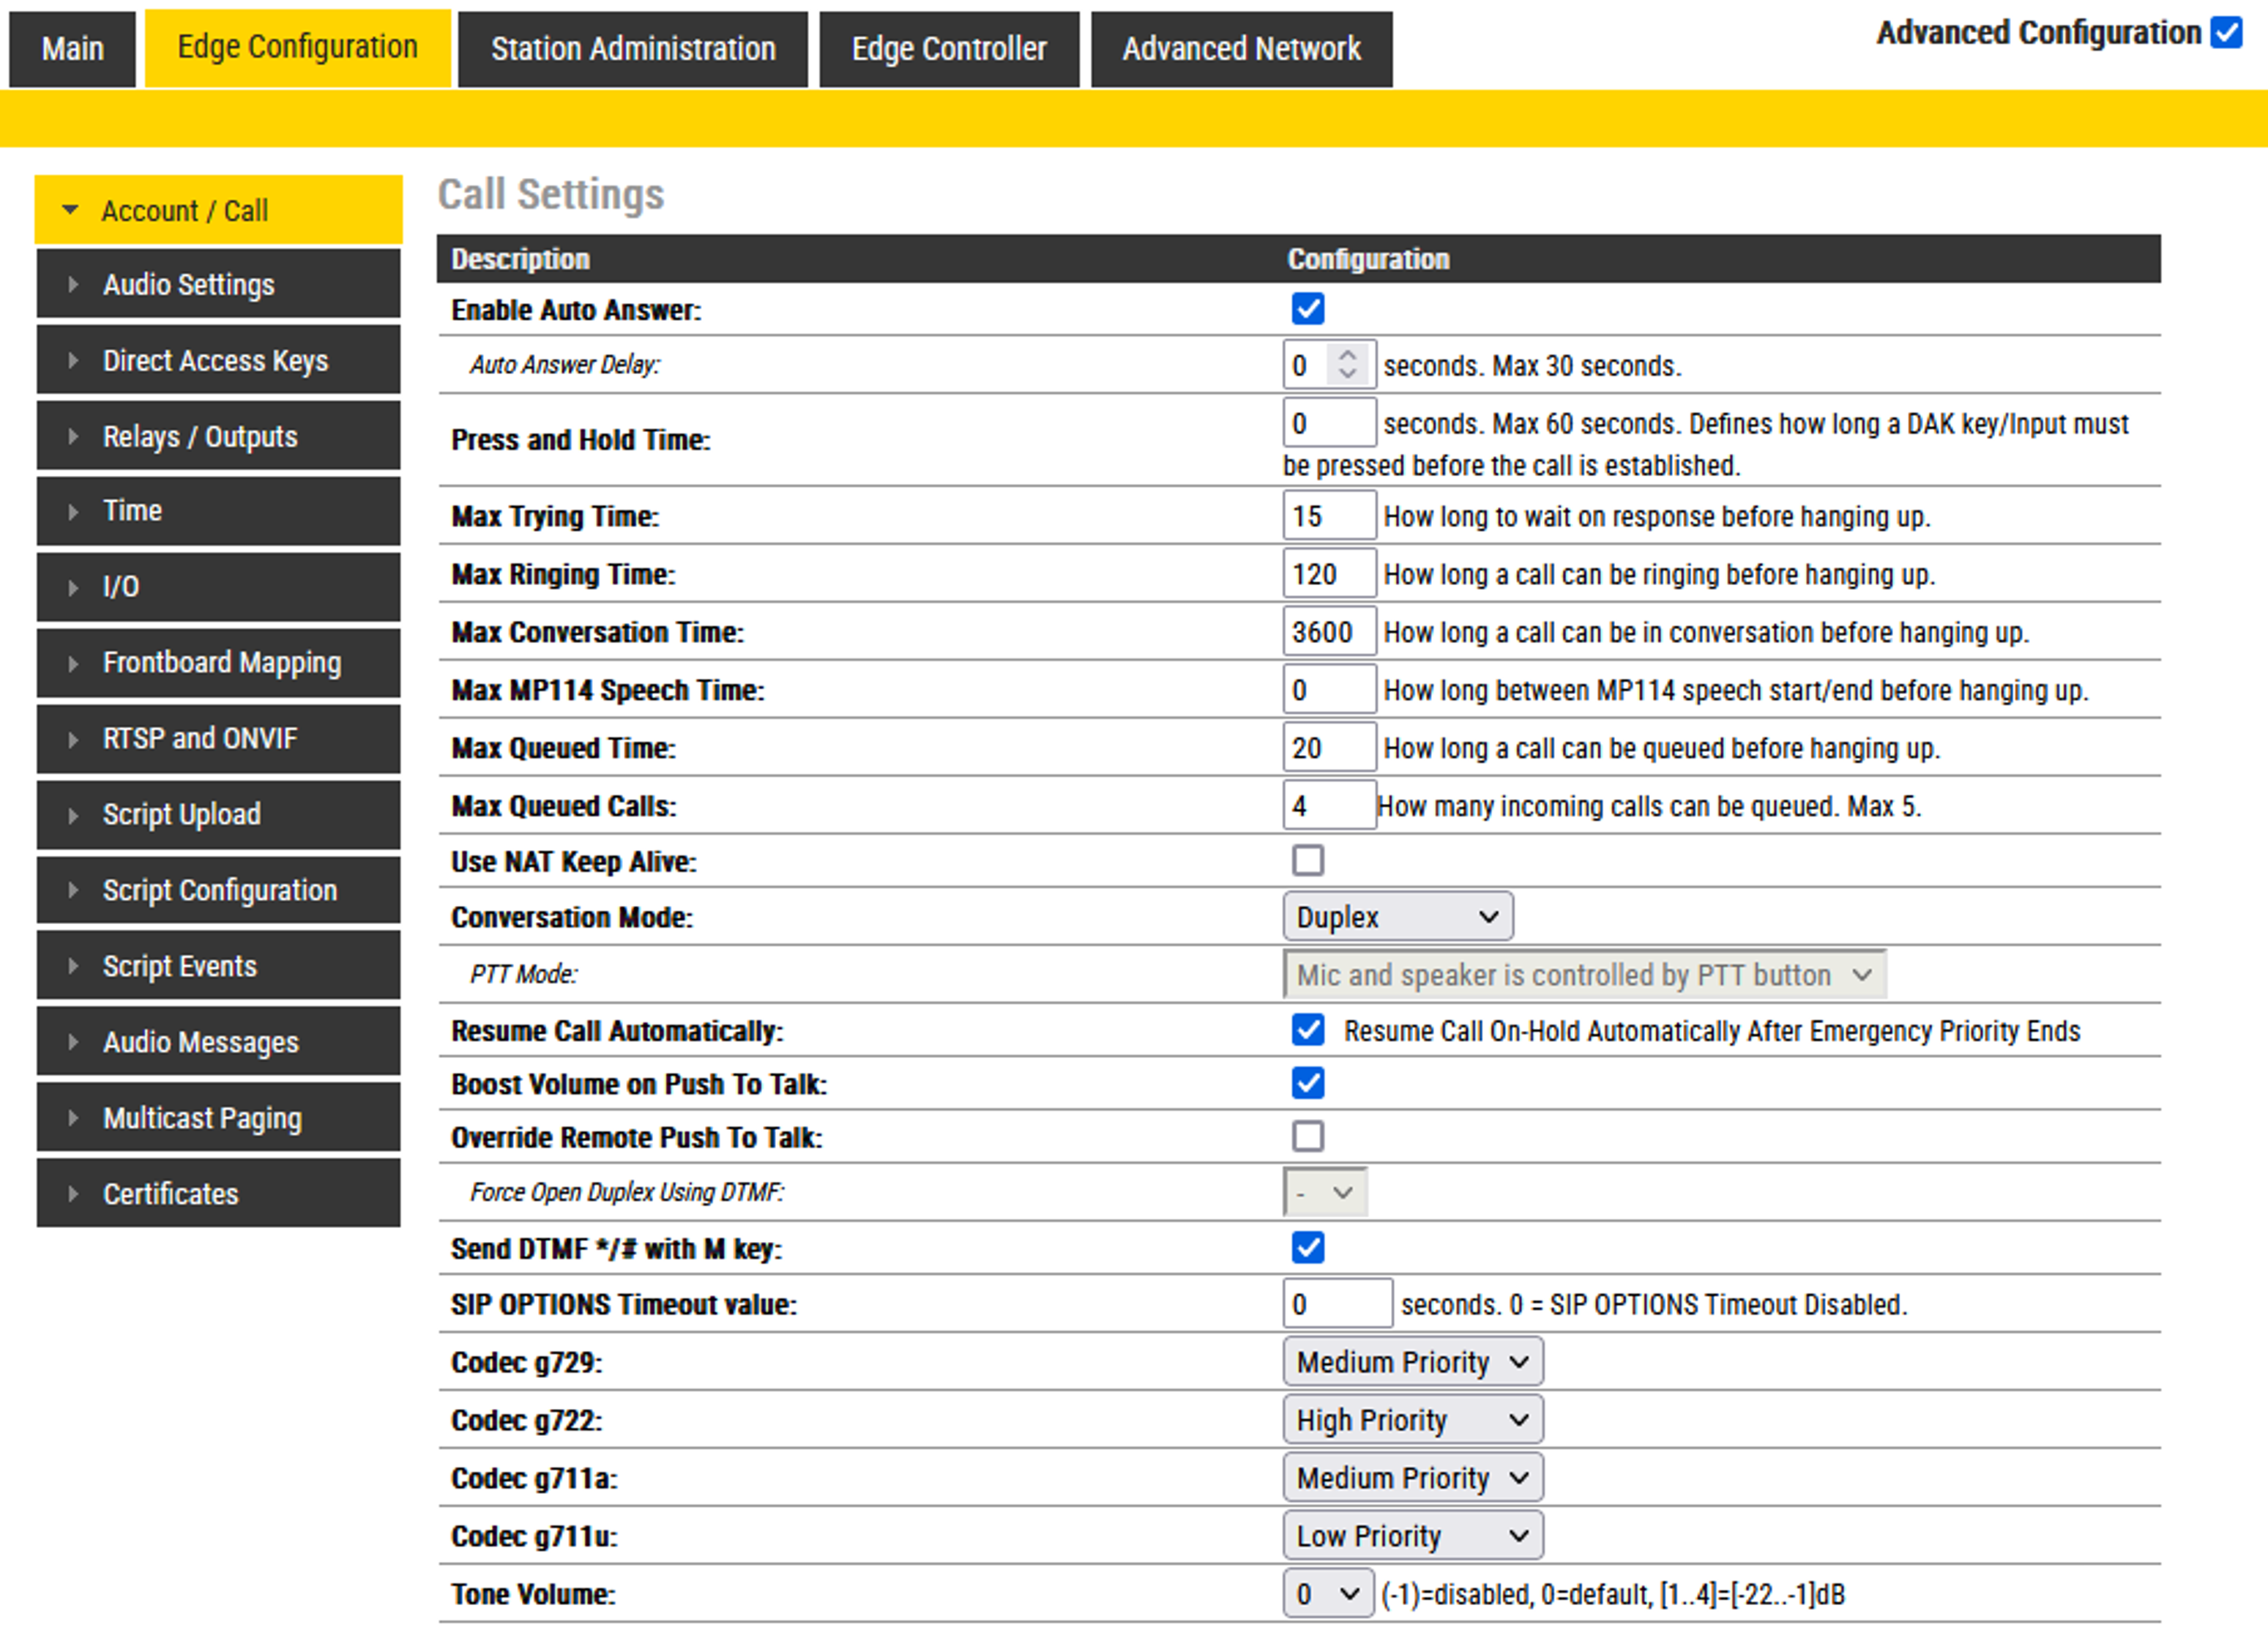Uncheck Enable Auto Answer checkbox

tap(1307, 309)
